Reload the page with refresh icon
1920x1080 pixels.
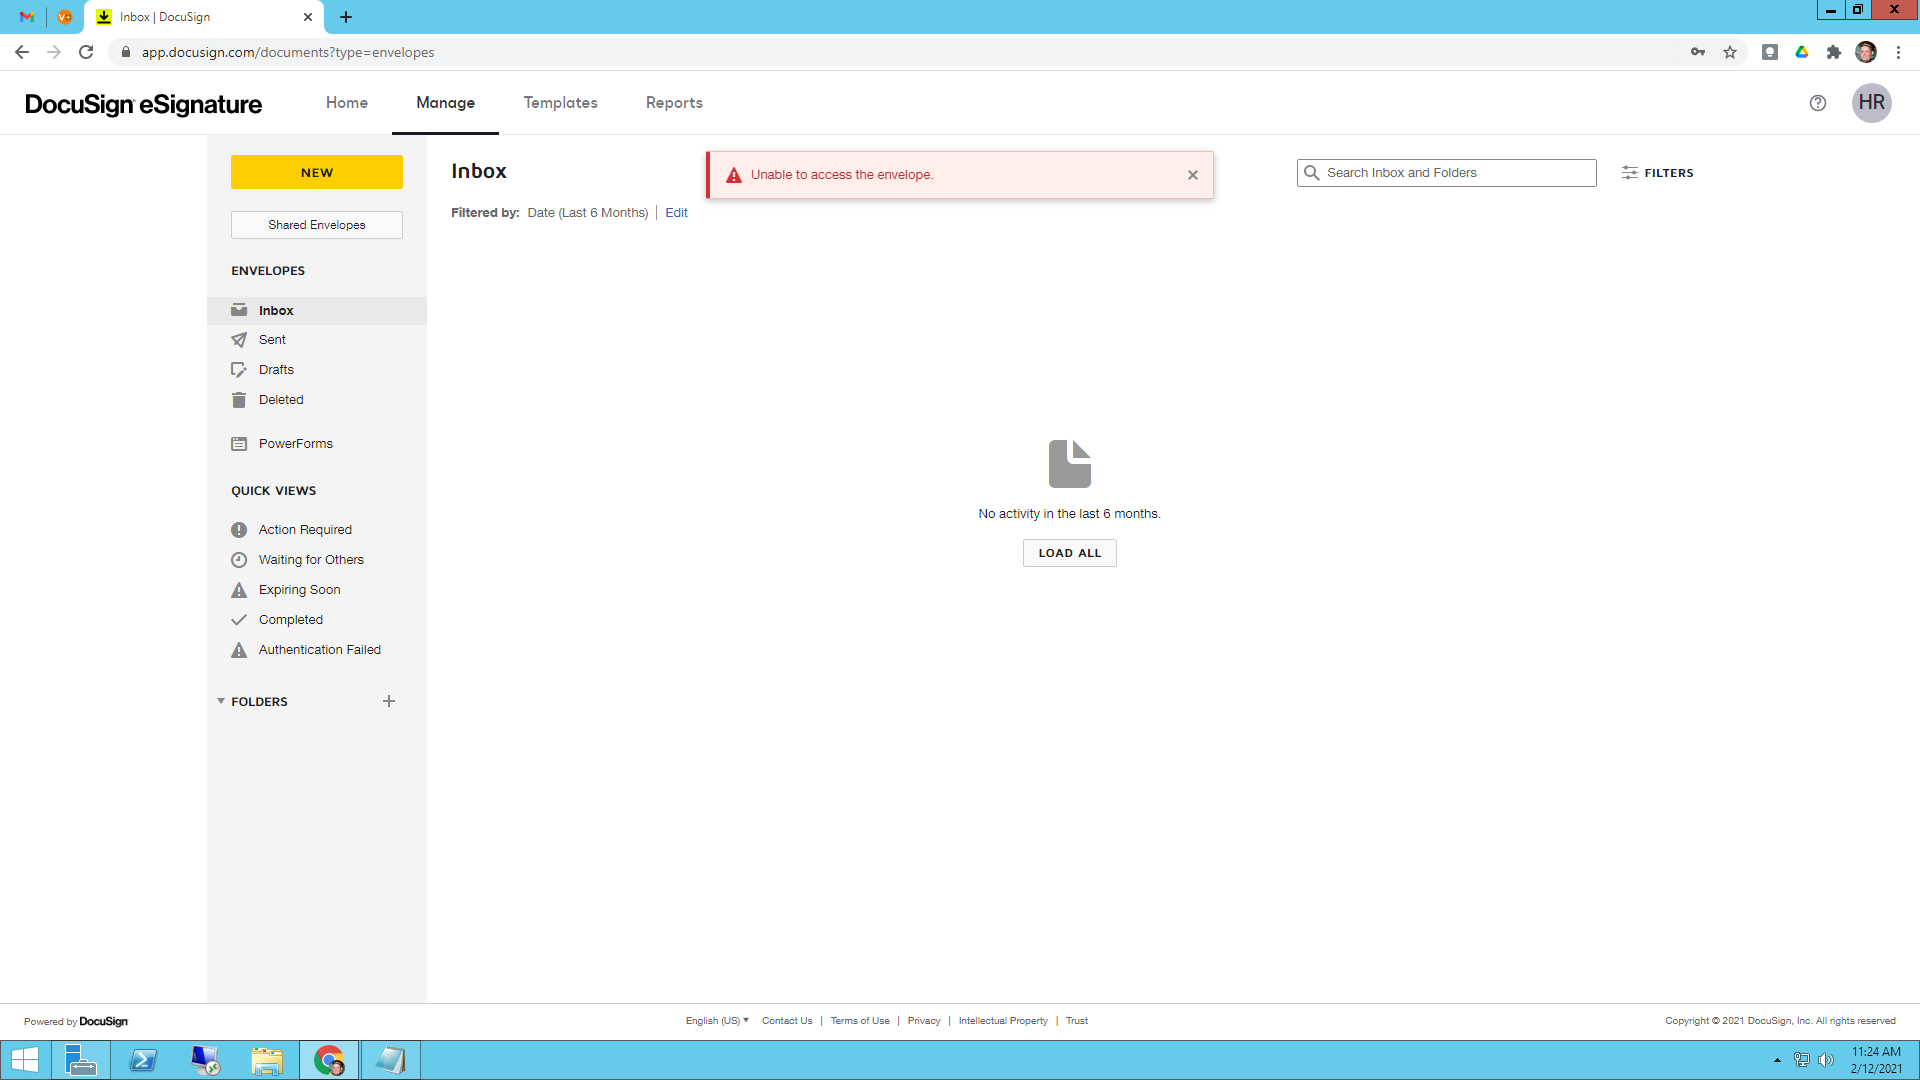tap(86, 52)
